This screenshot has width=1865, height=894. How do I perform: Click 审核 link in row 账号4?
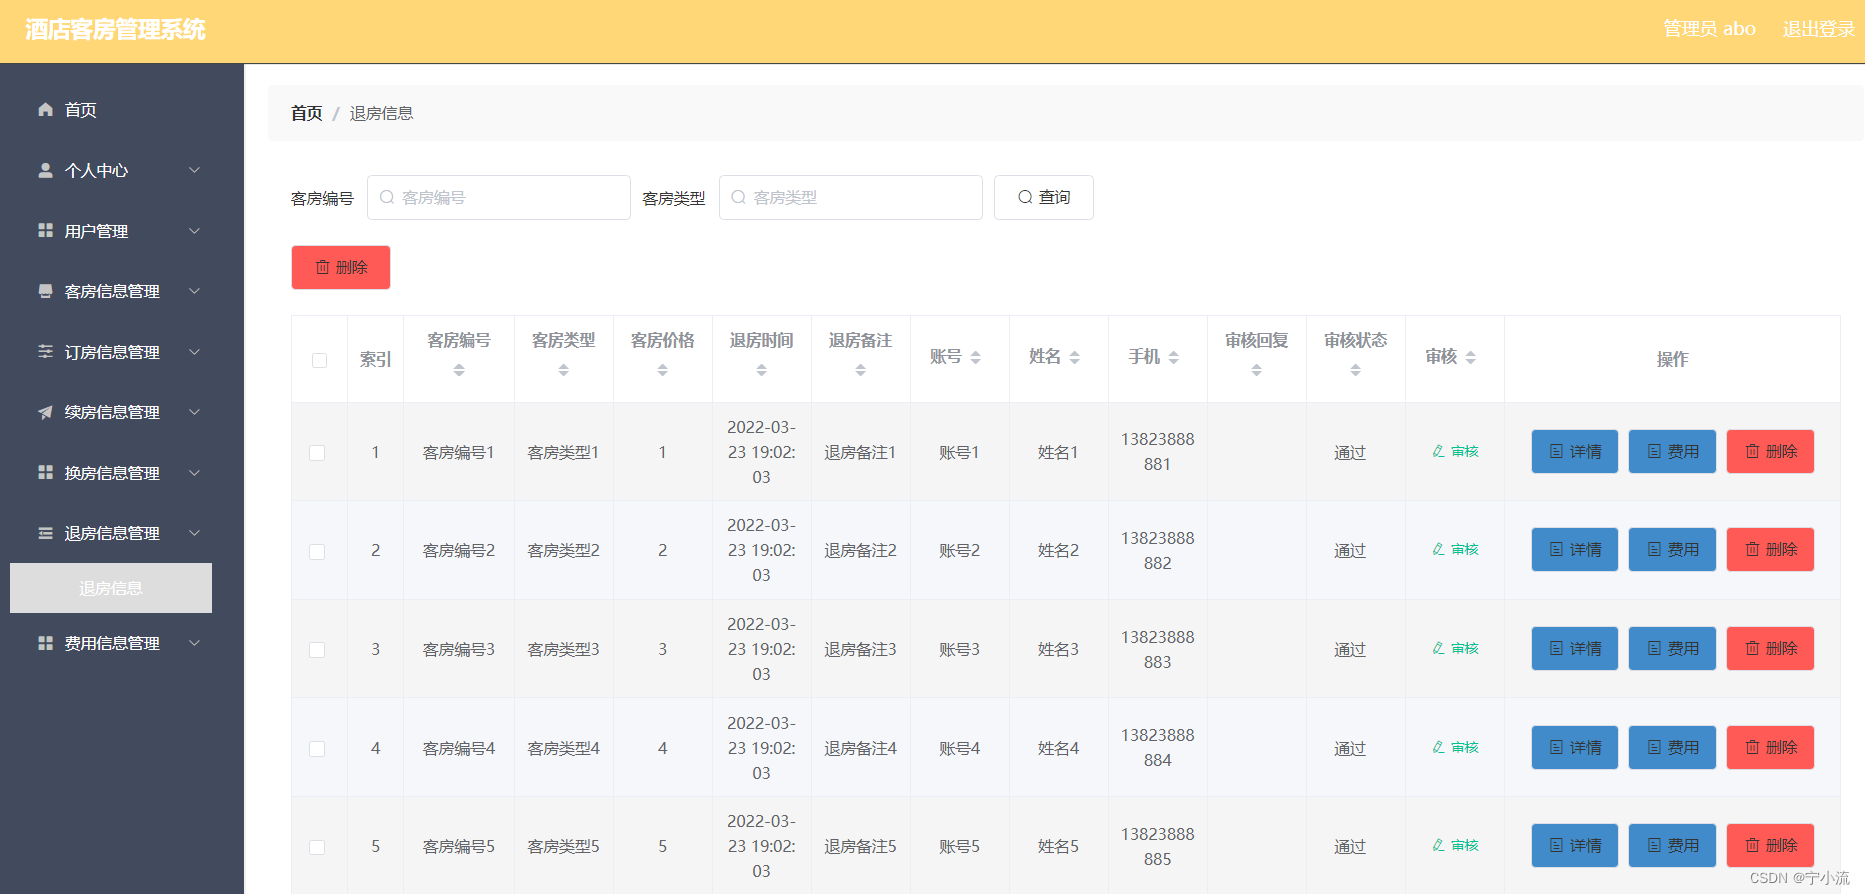(x=1455, y=747)
